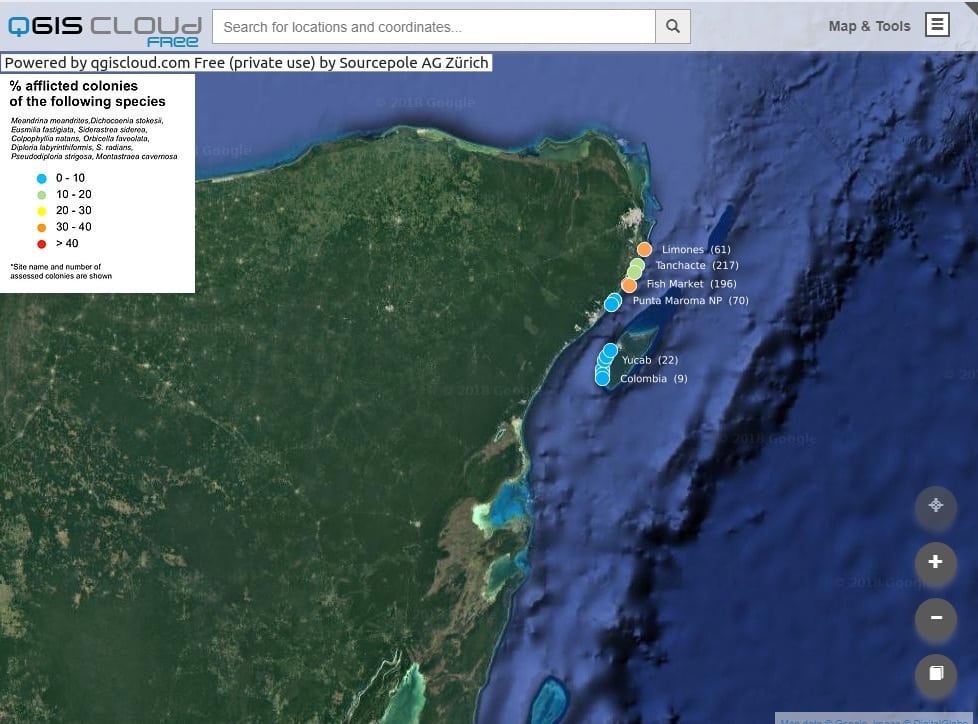Open the Powered by qgiscloud.com attribution link
The width and height of the screenshot is (978, 724).
point(247,63)
